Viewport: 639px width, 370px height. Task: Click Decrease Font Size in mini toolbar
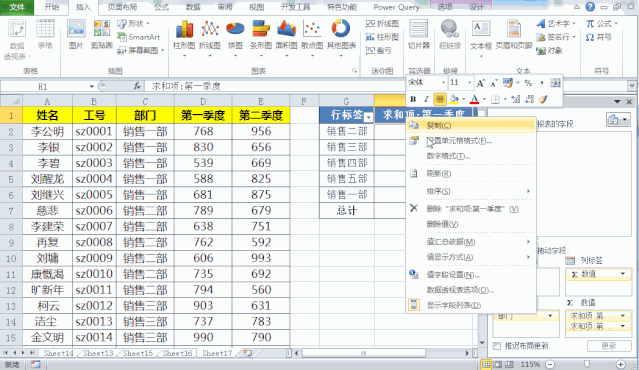tap(494, 83)
